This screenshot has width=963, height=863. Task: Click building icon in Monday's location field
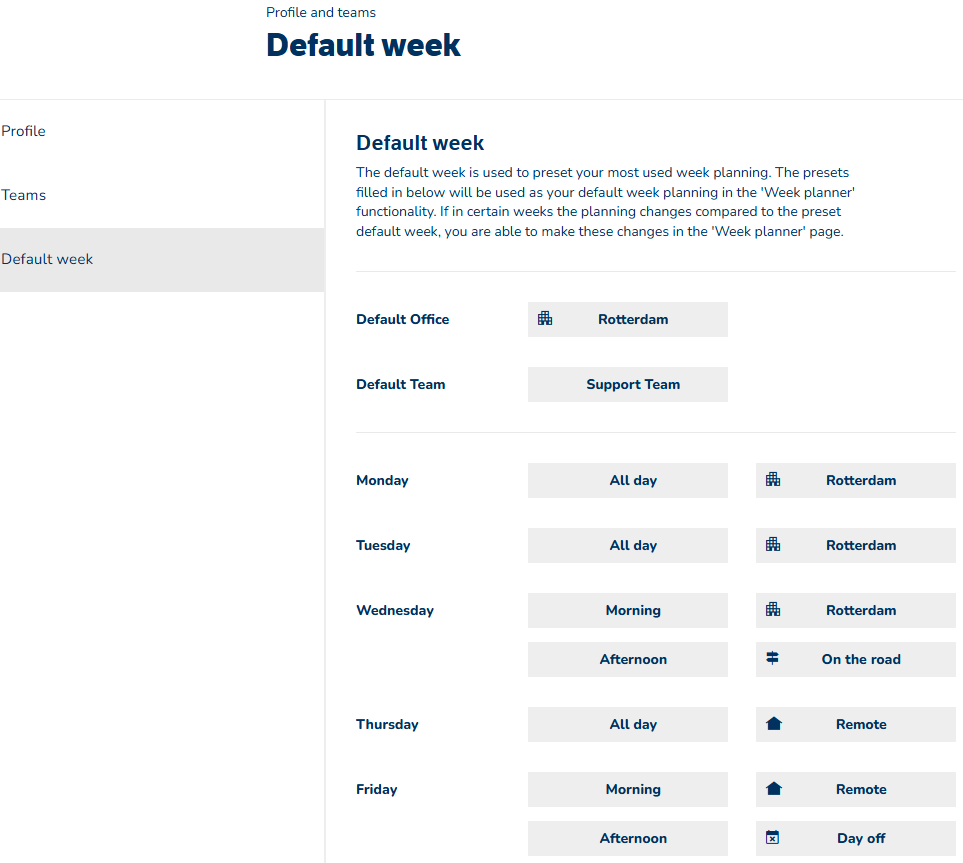773,480
